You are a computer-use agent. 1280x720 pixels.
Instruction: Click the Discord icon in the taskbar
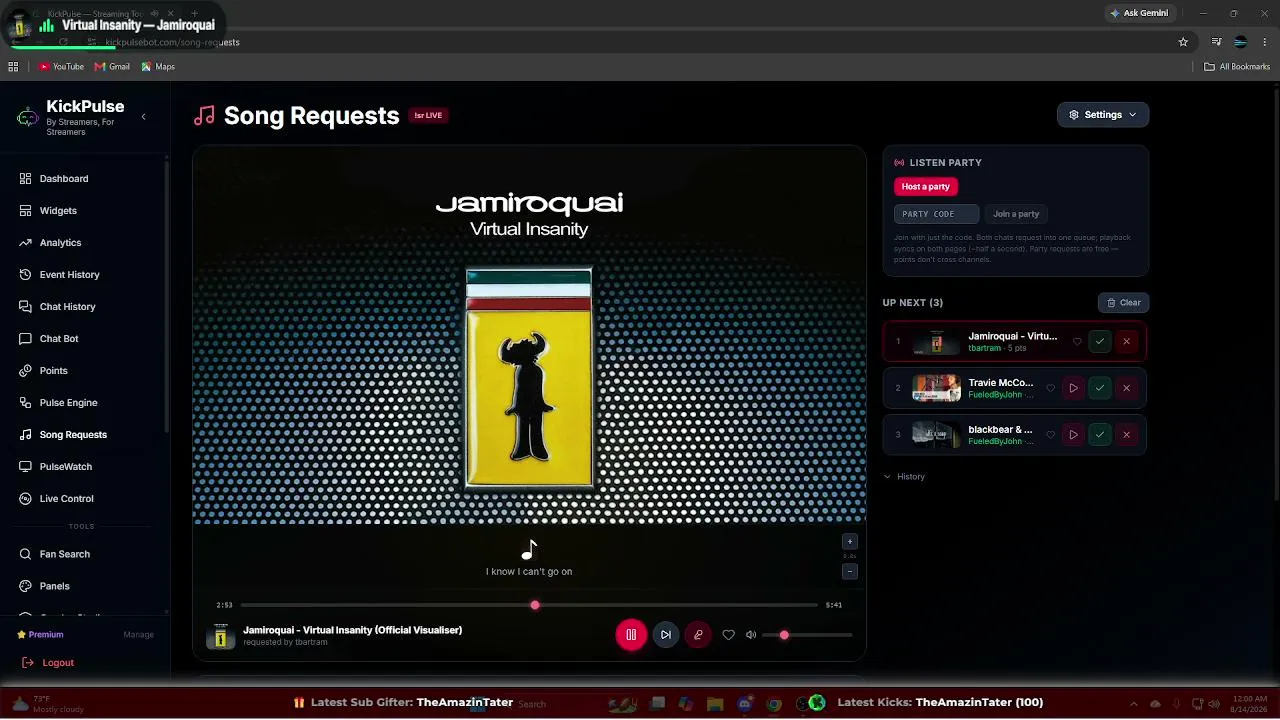[745, 704]
